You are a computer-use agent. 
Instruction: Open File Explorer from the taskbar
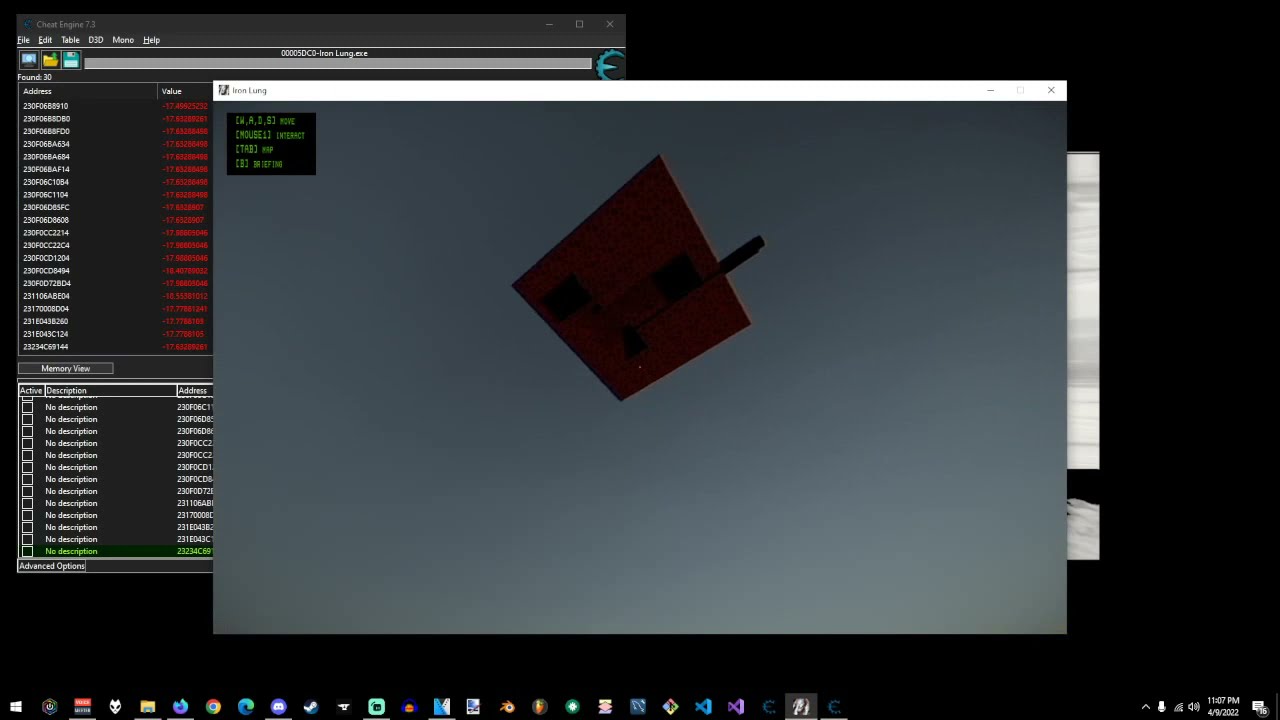coord(147,707)
